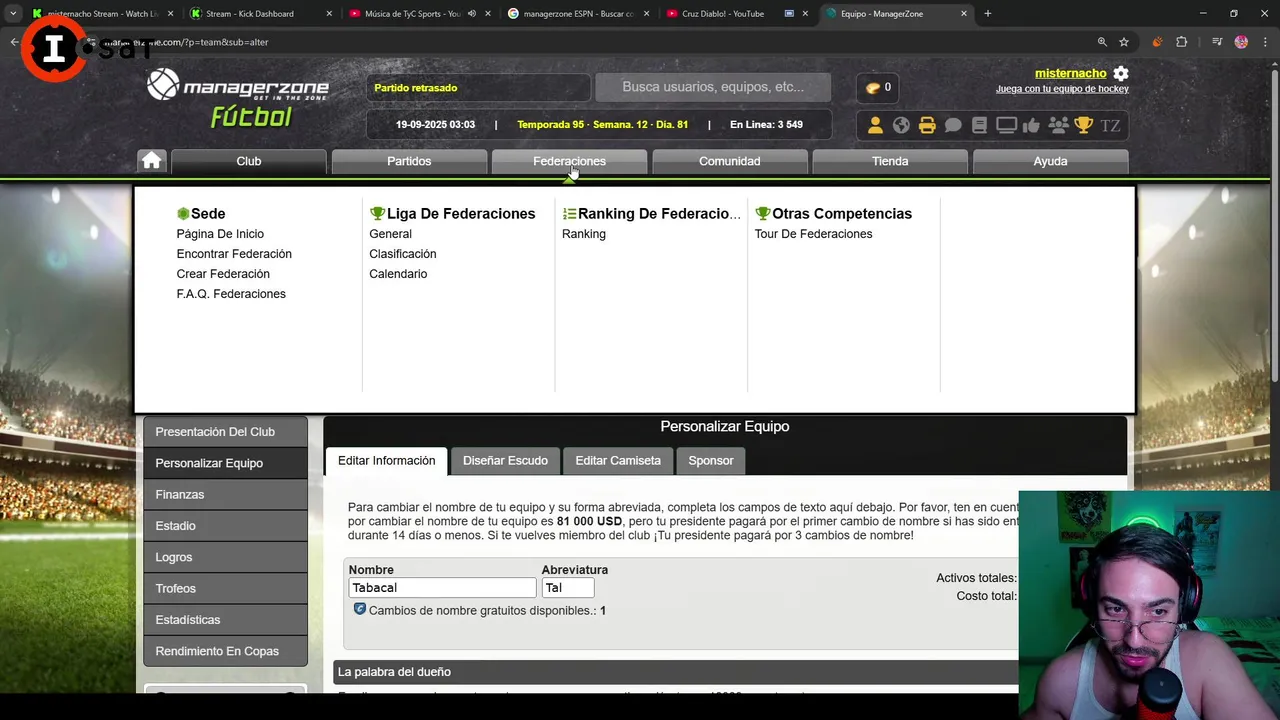Click the thumbs up icon
Screen dimensions: 1280x720
(x=1031, y=125)
